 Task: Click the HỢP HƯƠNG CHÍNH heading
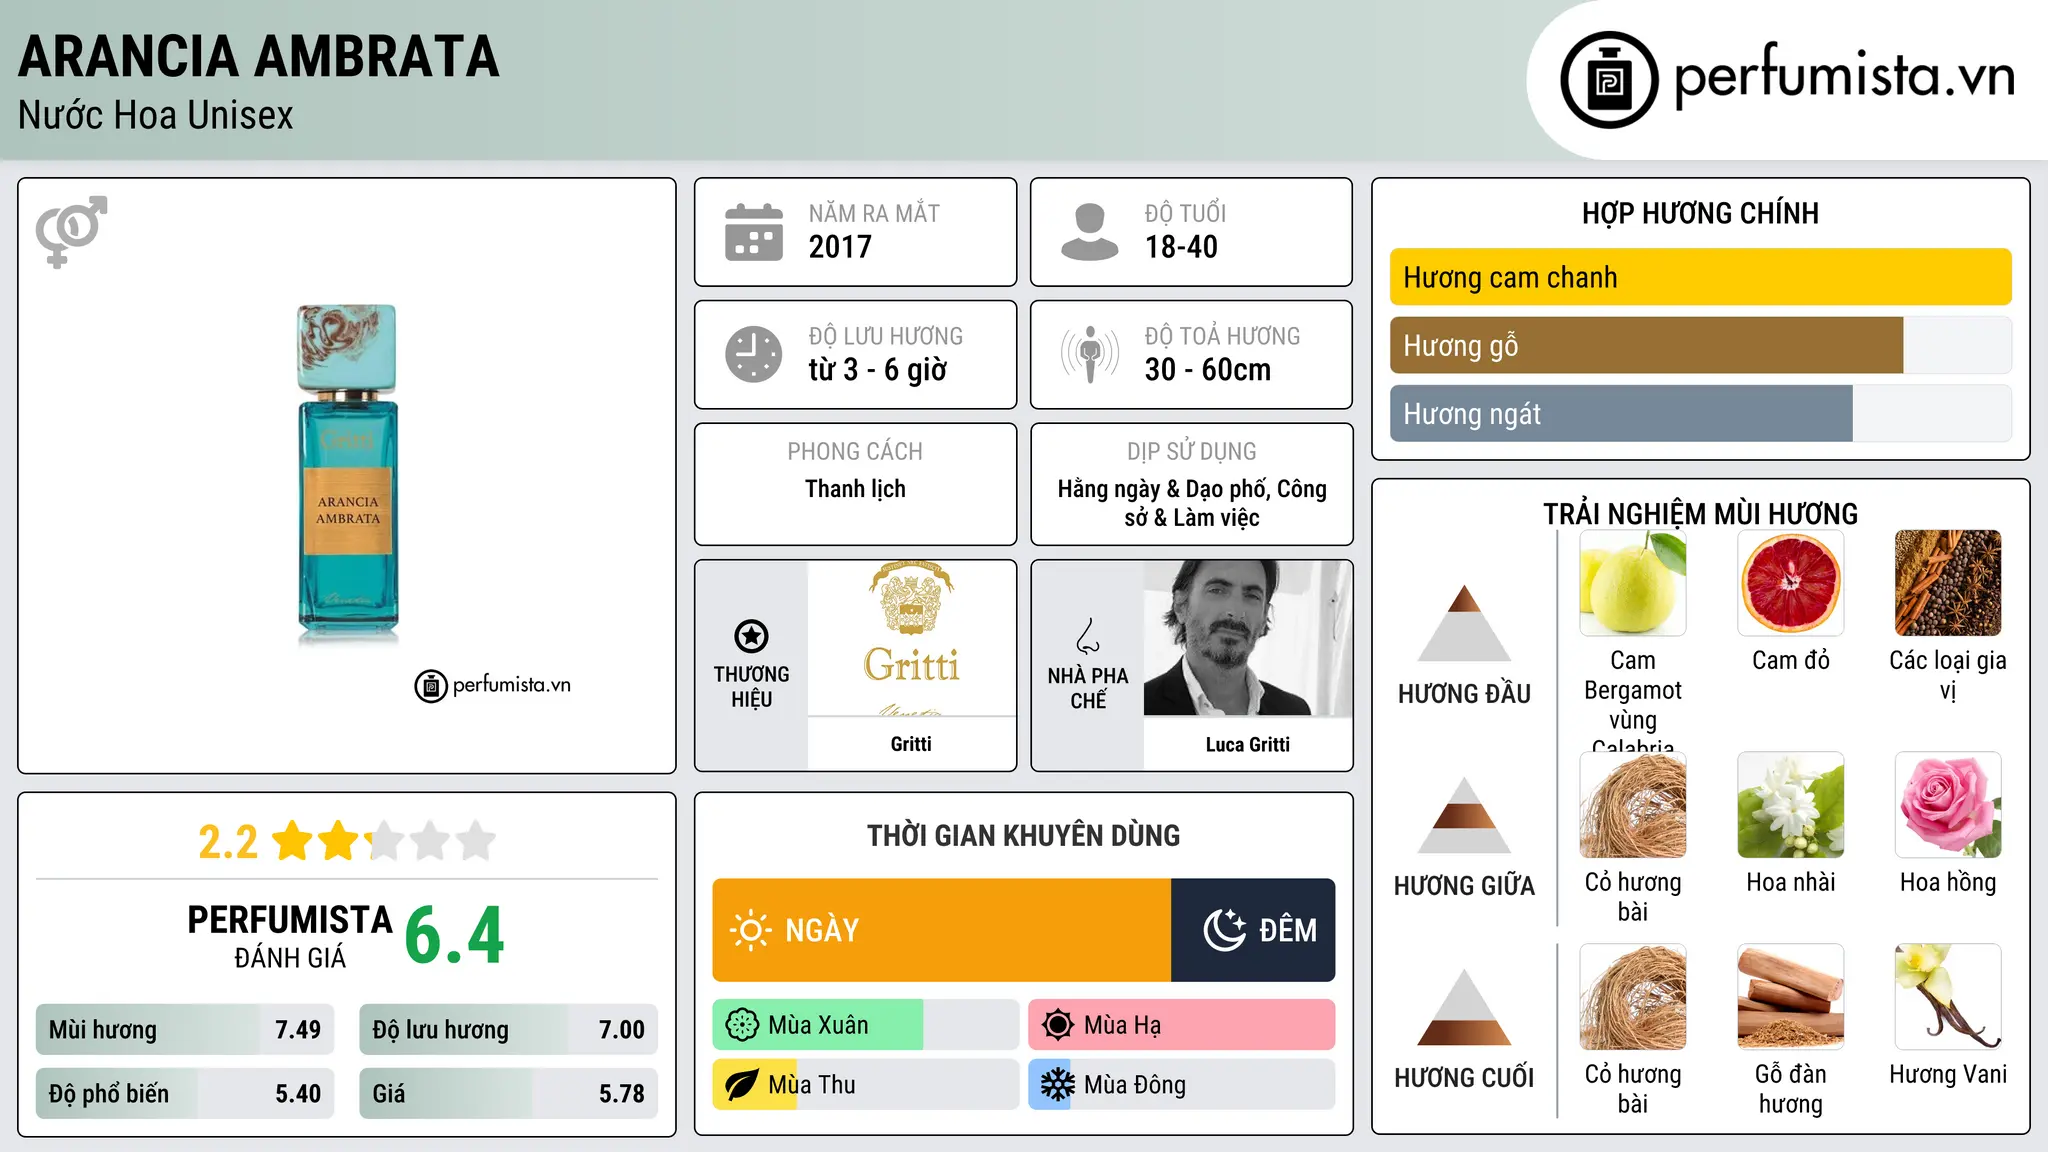pos(1700,213)
